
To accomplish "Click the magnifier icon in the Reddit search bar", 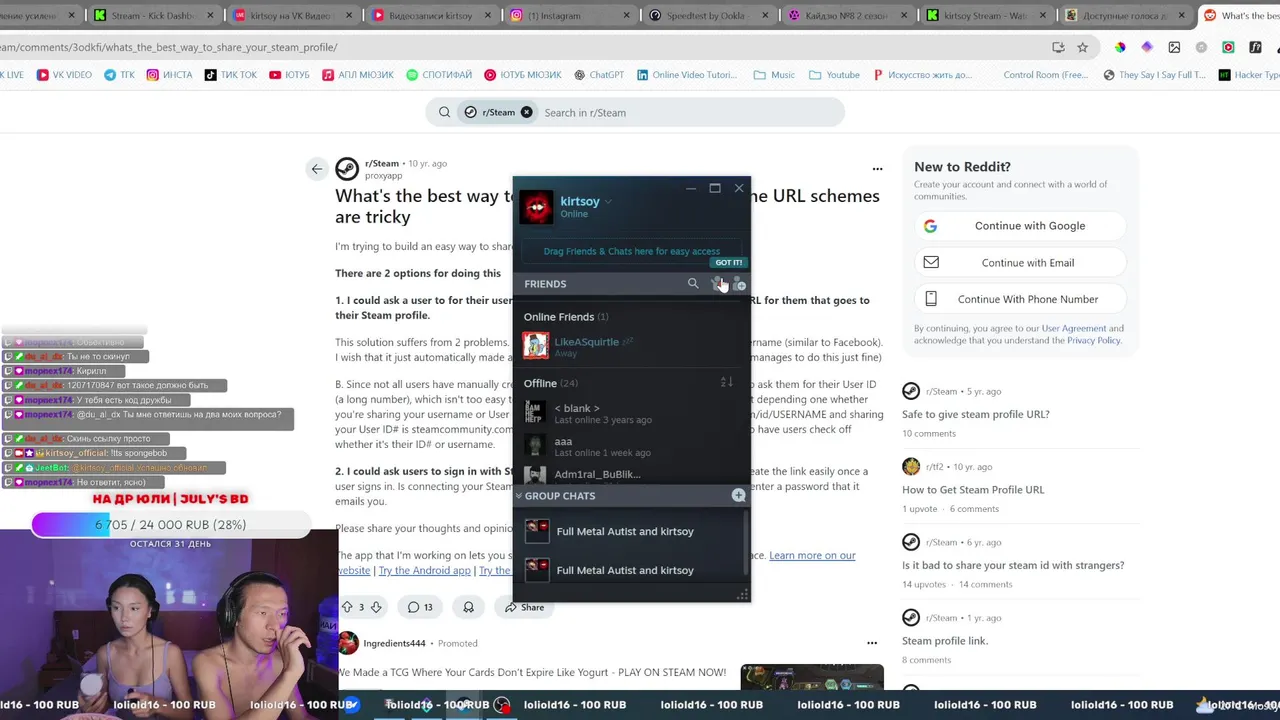I will click(444, 112).
